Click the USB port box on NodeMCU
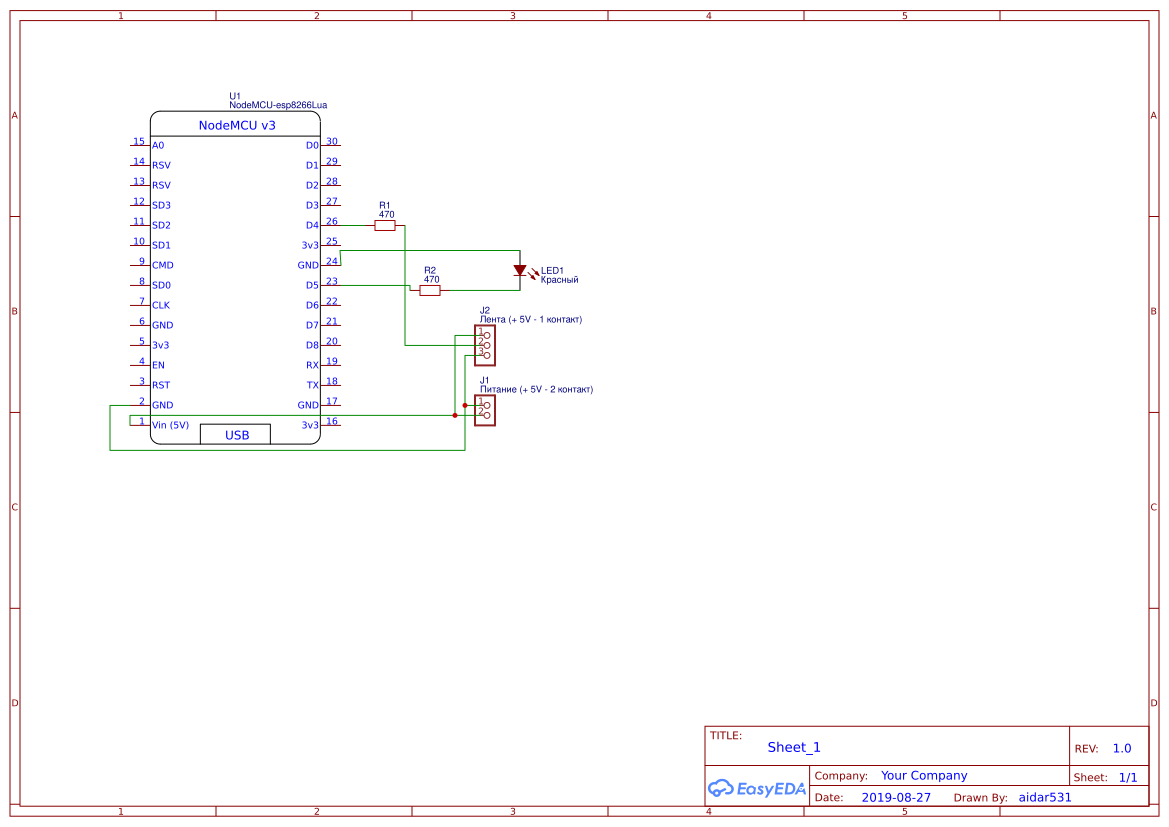The image size is (1169, 827). 236,435
